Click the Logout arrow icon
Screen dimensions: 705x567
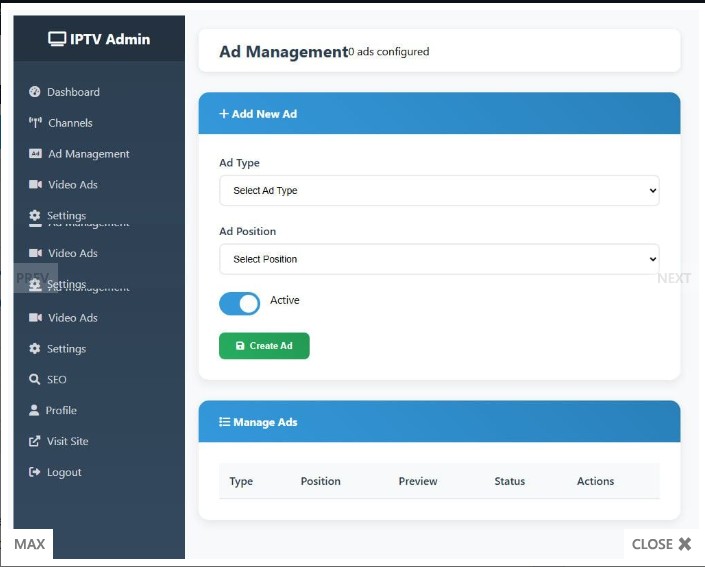[x=35, y=473]
